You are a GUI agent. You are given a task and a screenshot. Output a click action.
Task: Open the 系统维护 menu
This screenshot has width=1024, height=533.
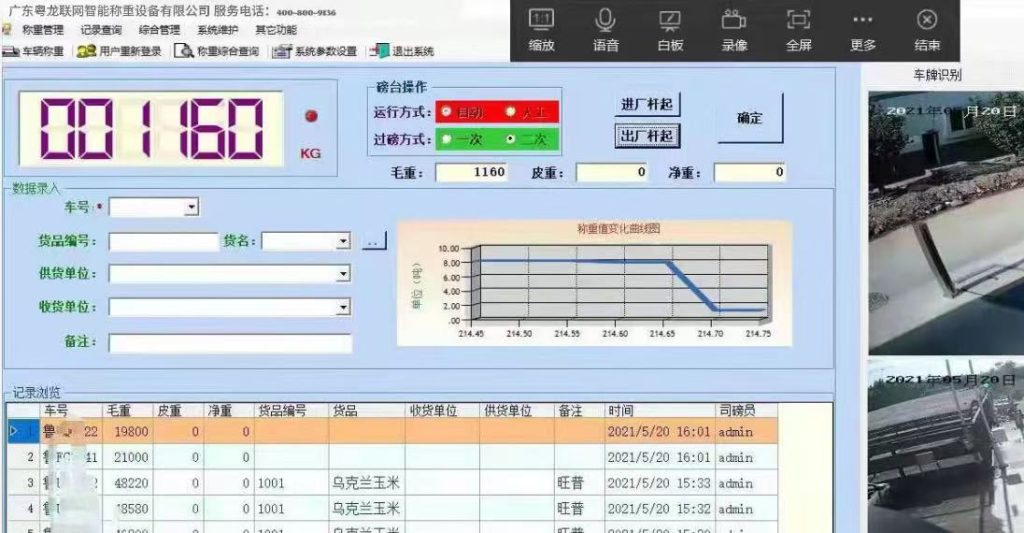coord(216,30)
